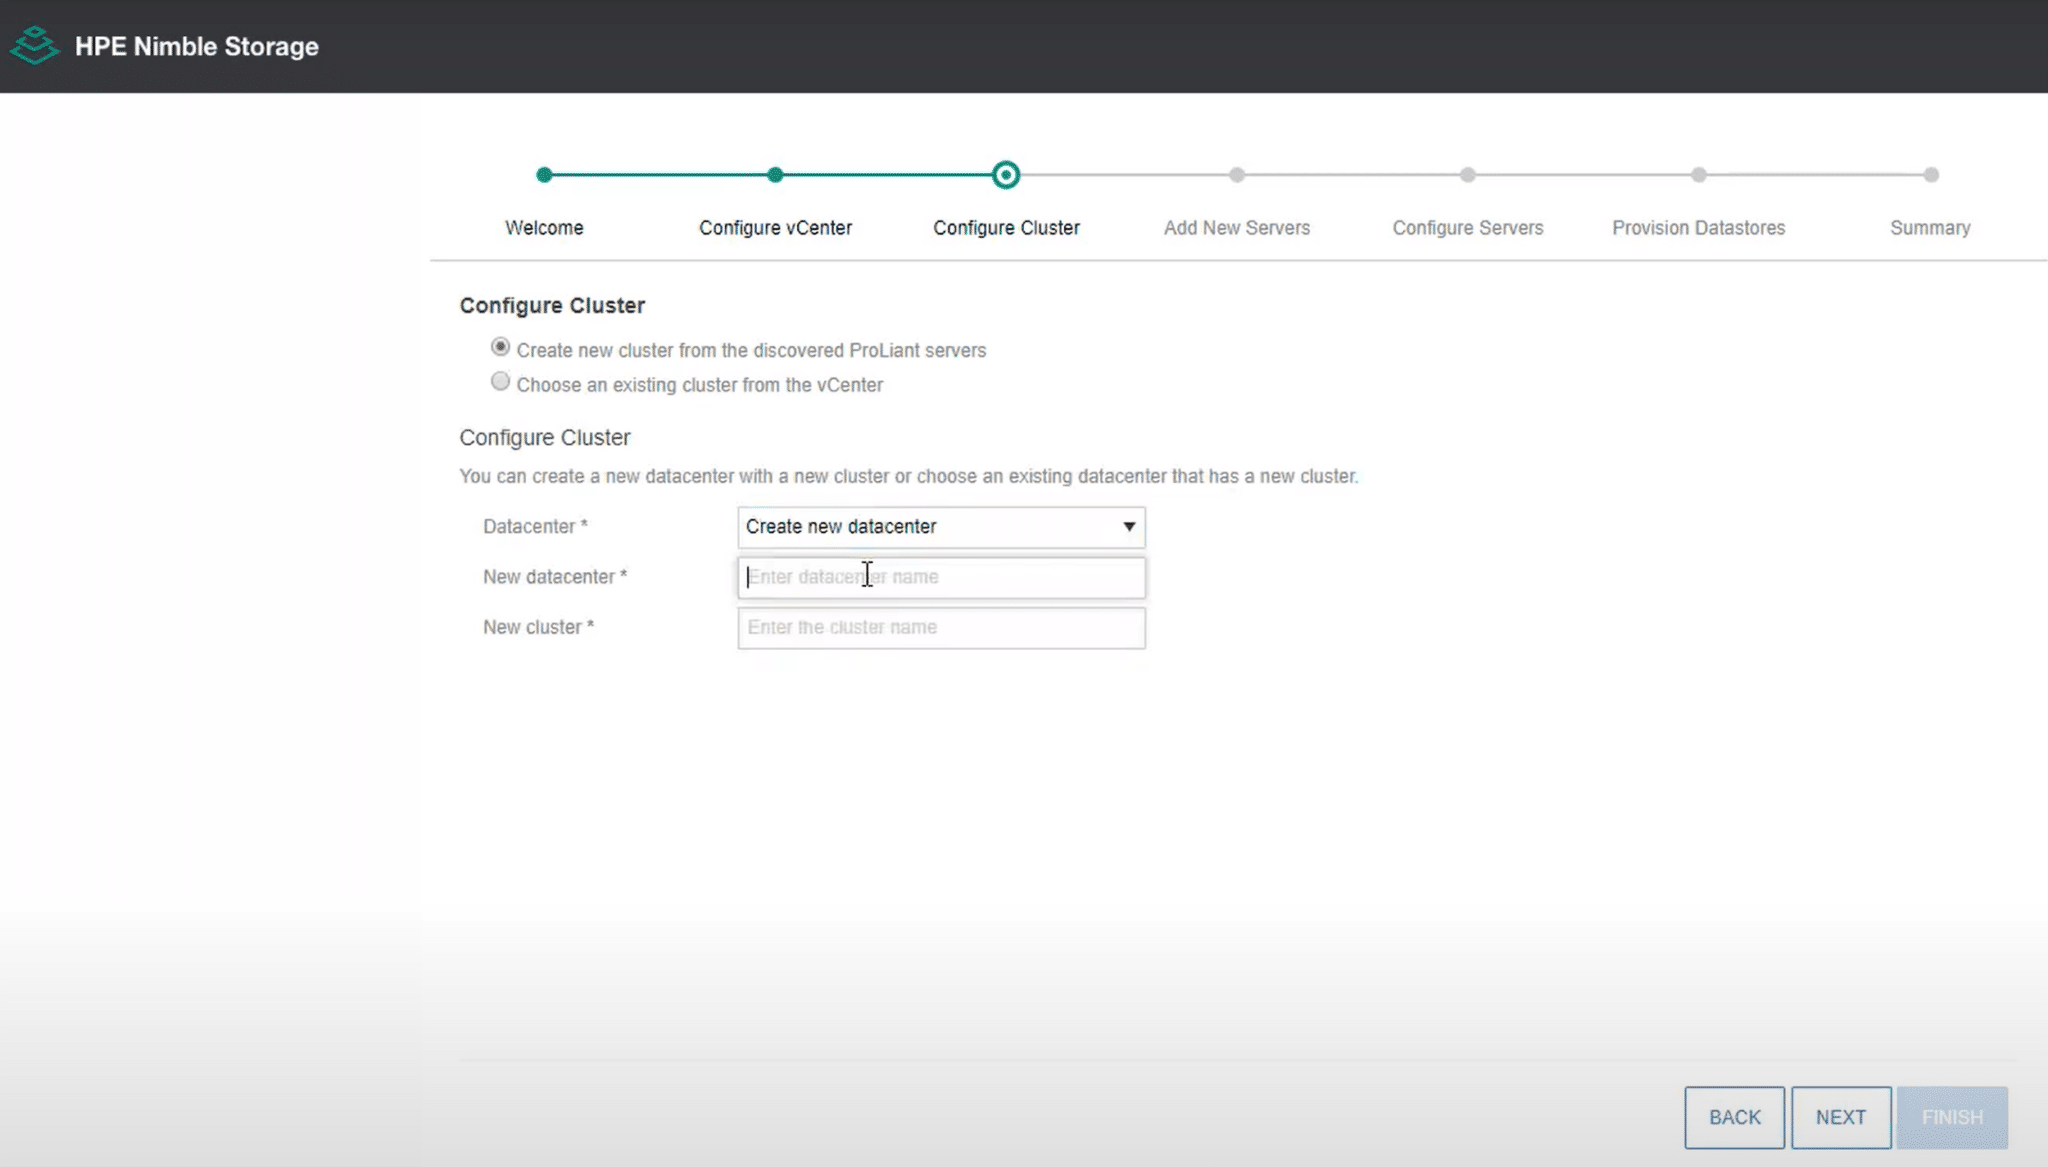Click the 'Datacenter *' field label
The height and width of the screenshot is (1167, 2048).
(535, 526)
